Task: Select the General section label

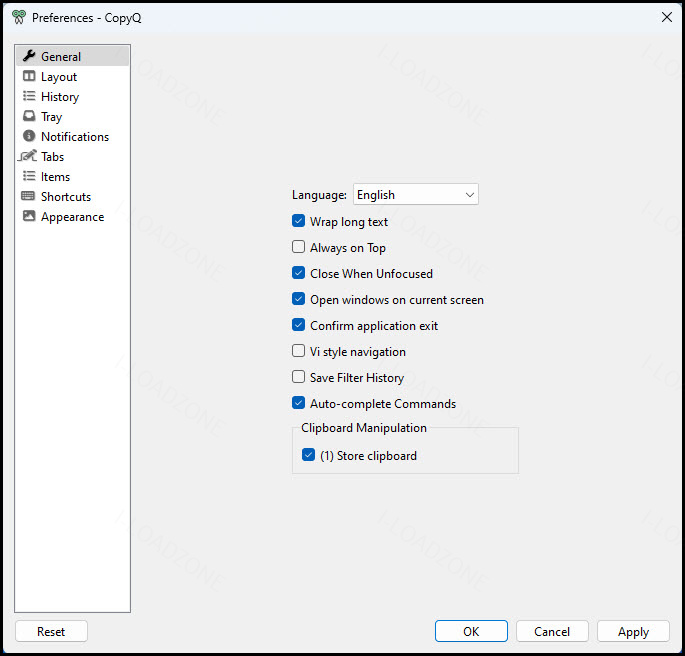Action: pyautogui.click(x=61, y=56)
